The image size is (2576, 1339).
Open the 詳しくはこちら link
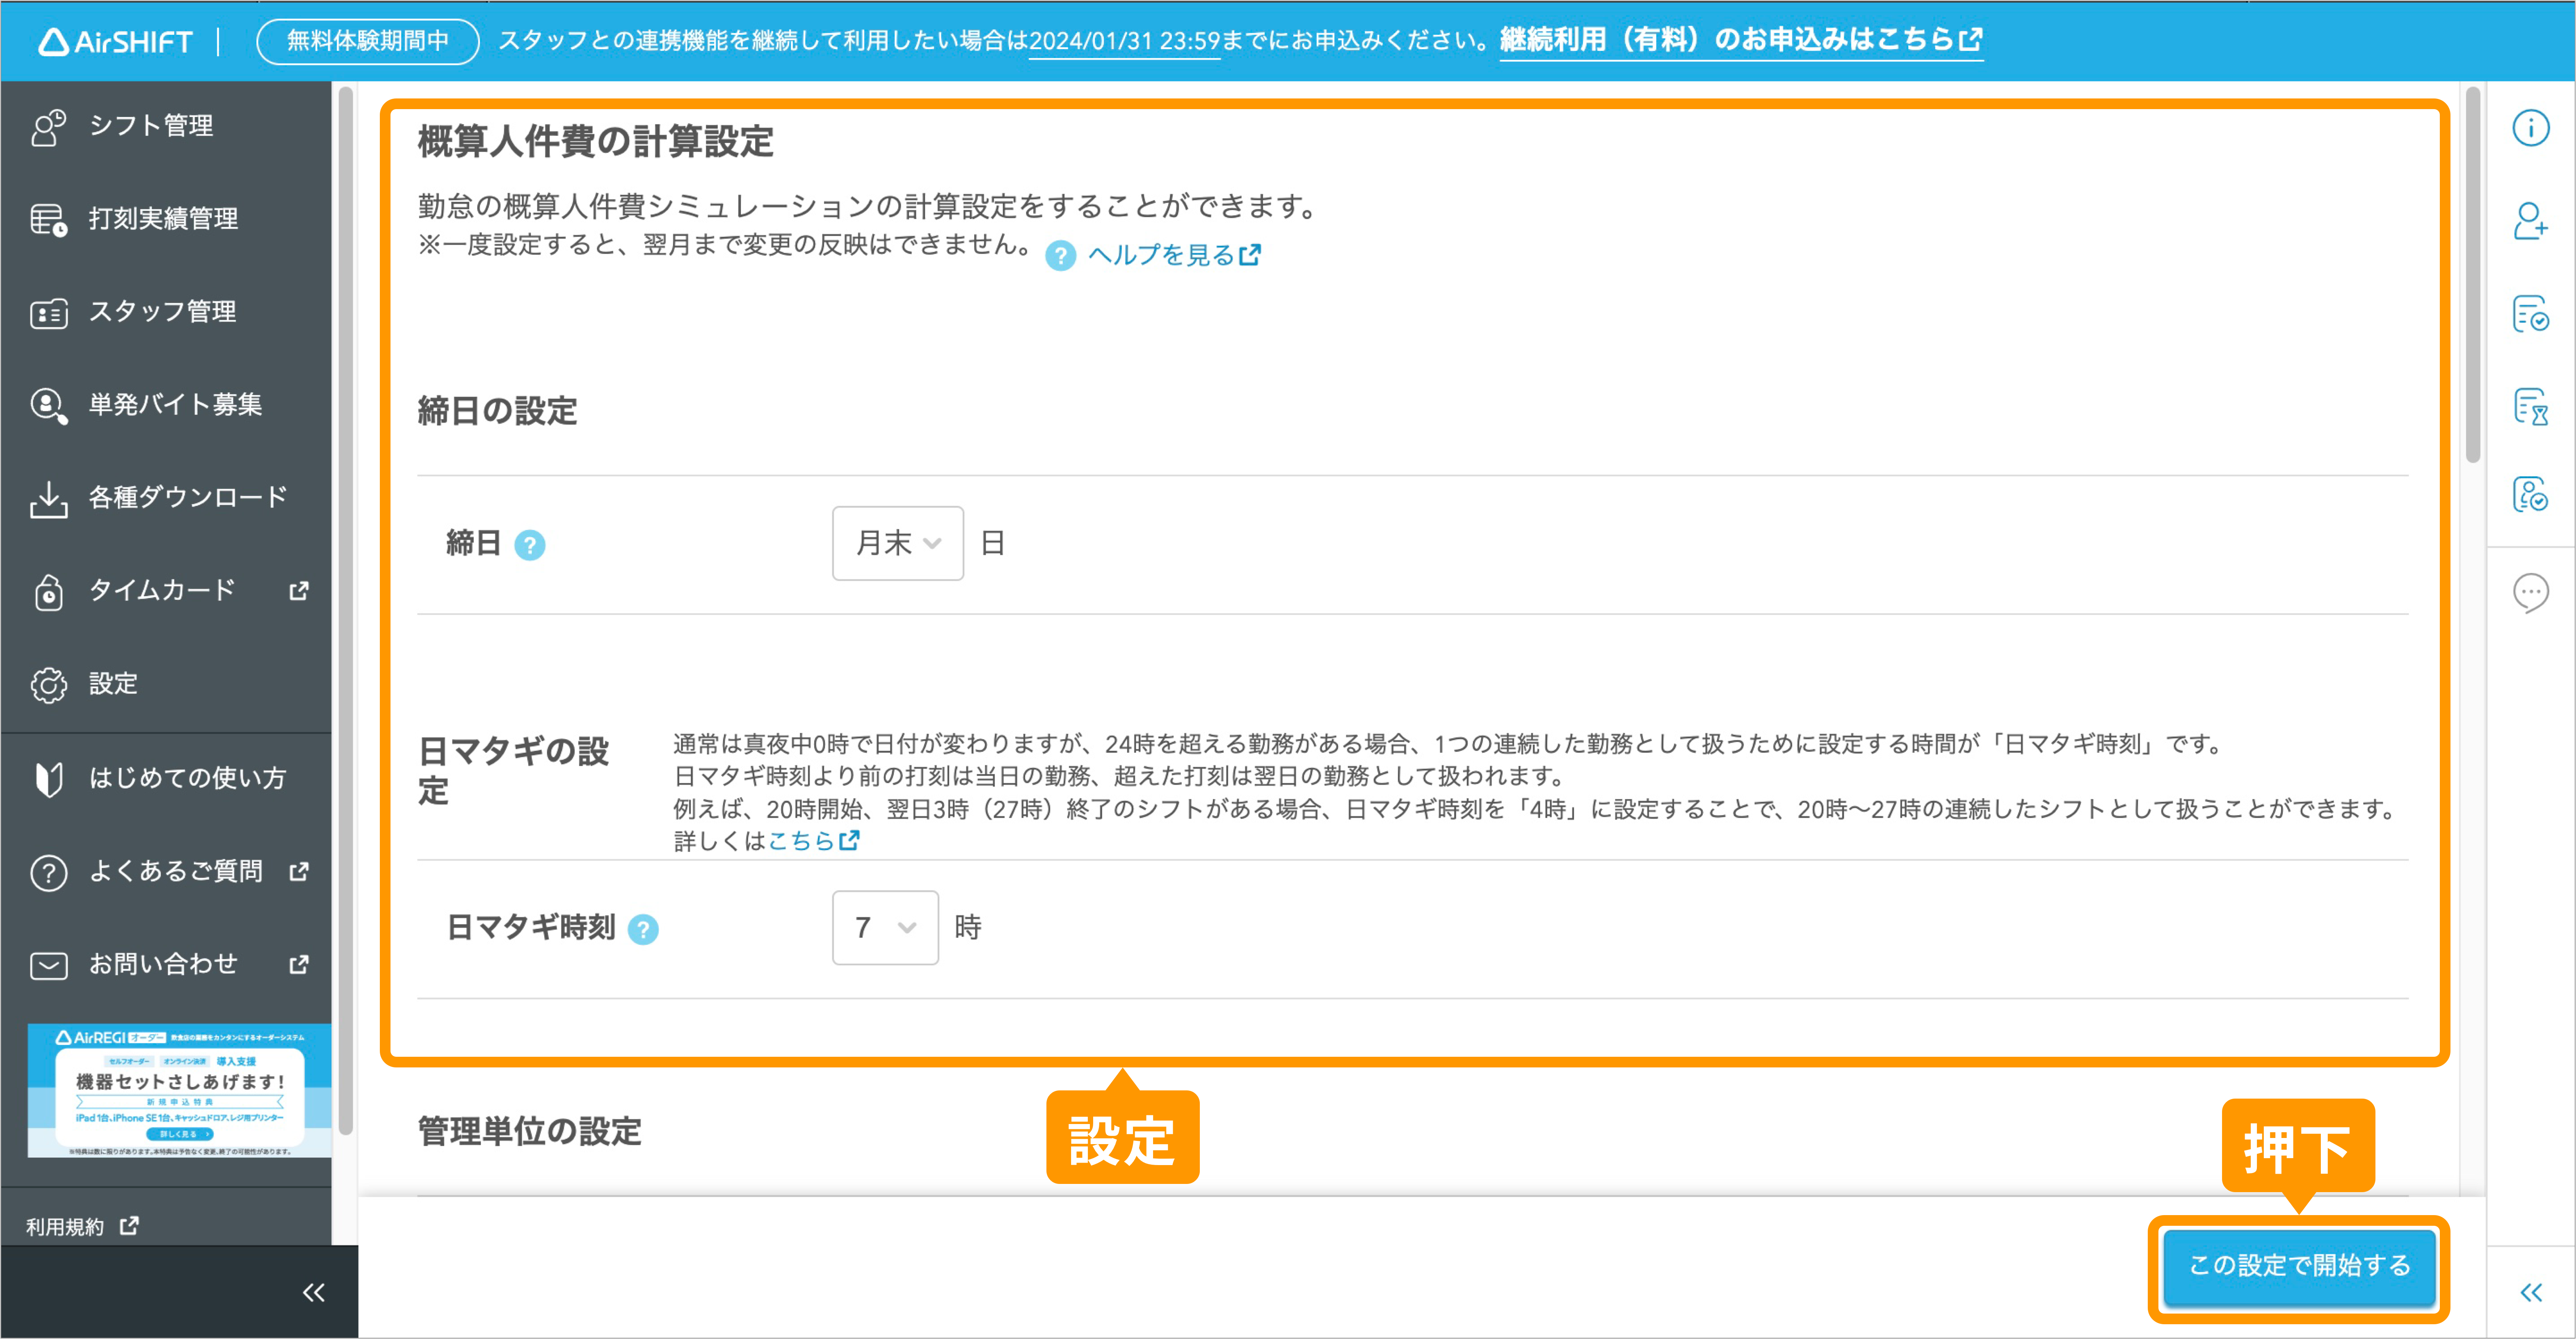(813, 841)
